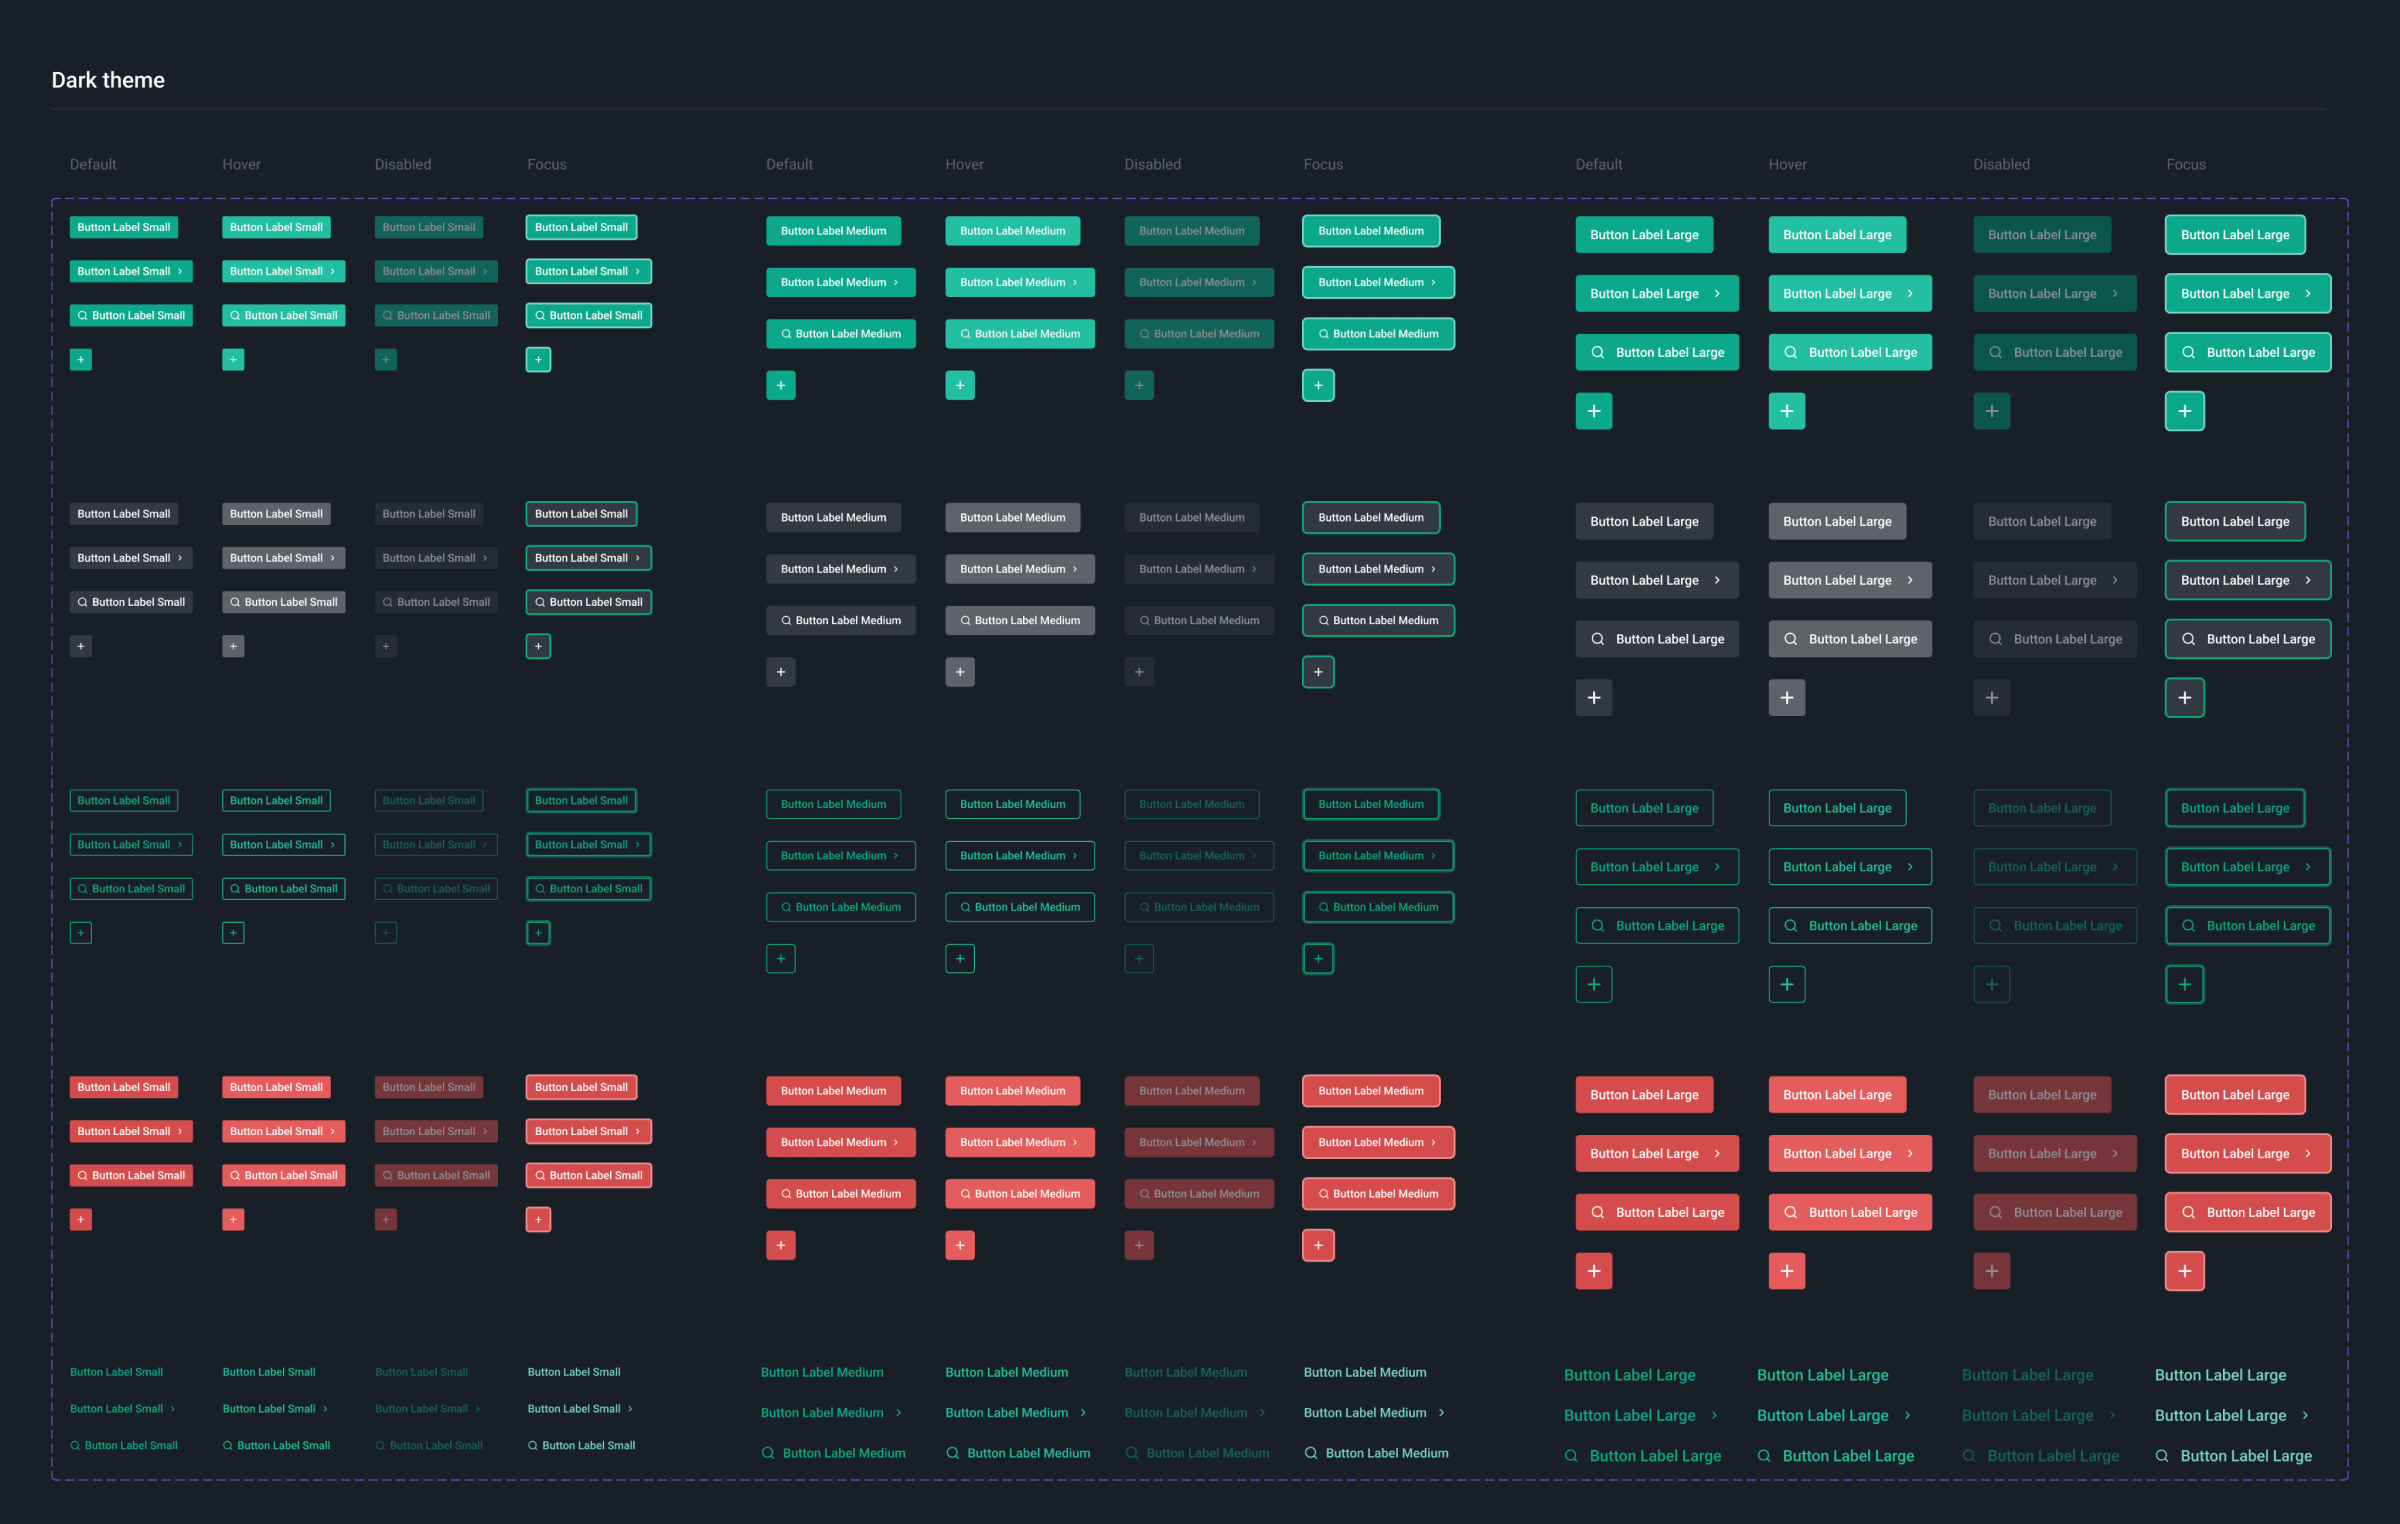Screen dimensions: 2400x1524
Task: Click plain red Button Label Small under Default
Action: (124, 1088)
